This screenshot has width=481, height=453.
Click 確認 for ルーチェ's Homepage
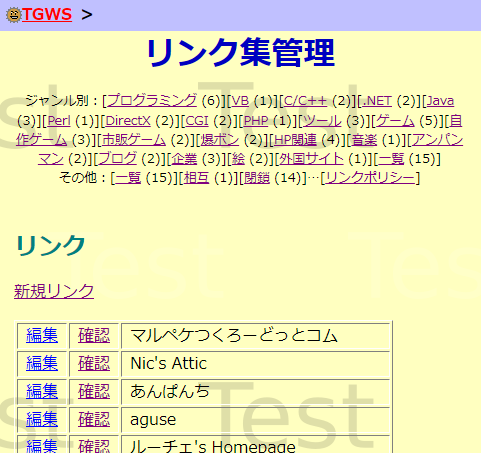coord(94,446)
